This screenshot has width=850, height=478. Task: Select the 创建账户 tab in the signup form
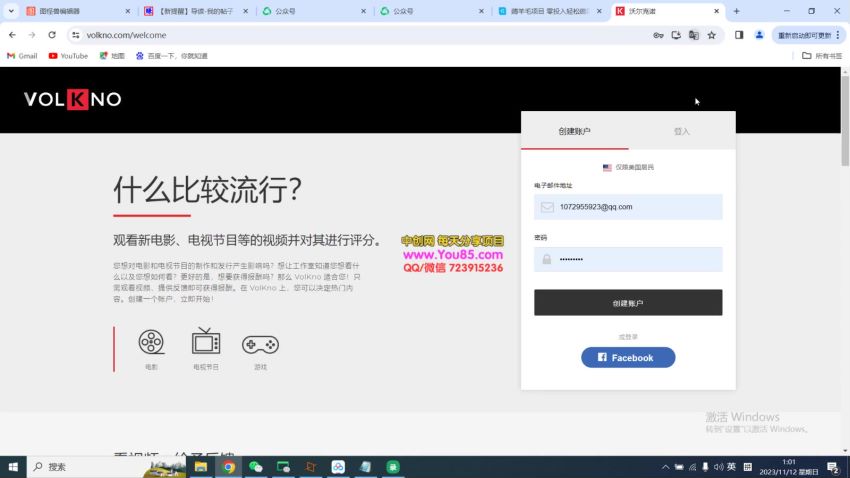(x=575, y=131)
